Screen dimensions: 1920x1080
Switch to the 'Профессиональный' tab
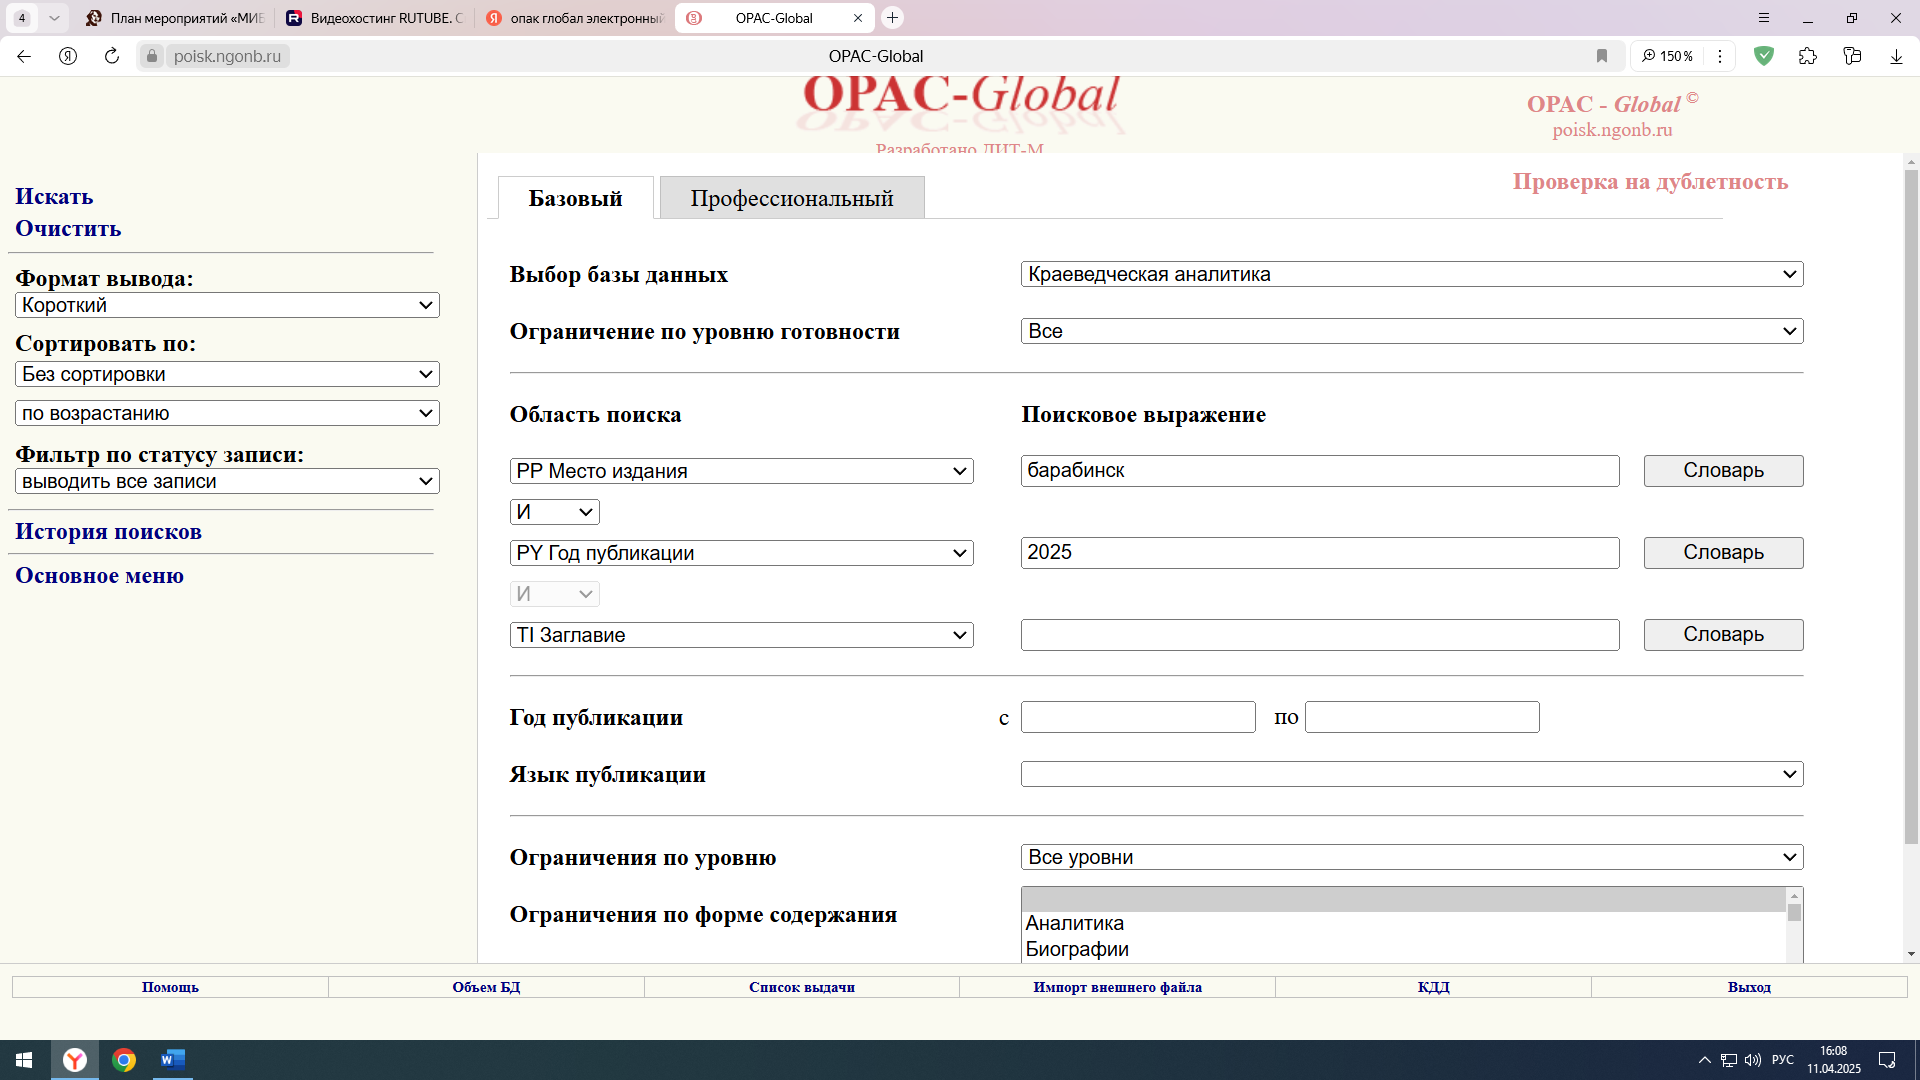pyautogui.click(x=791, y=198)
